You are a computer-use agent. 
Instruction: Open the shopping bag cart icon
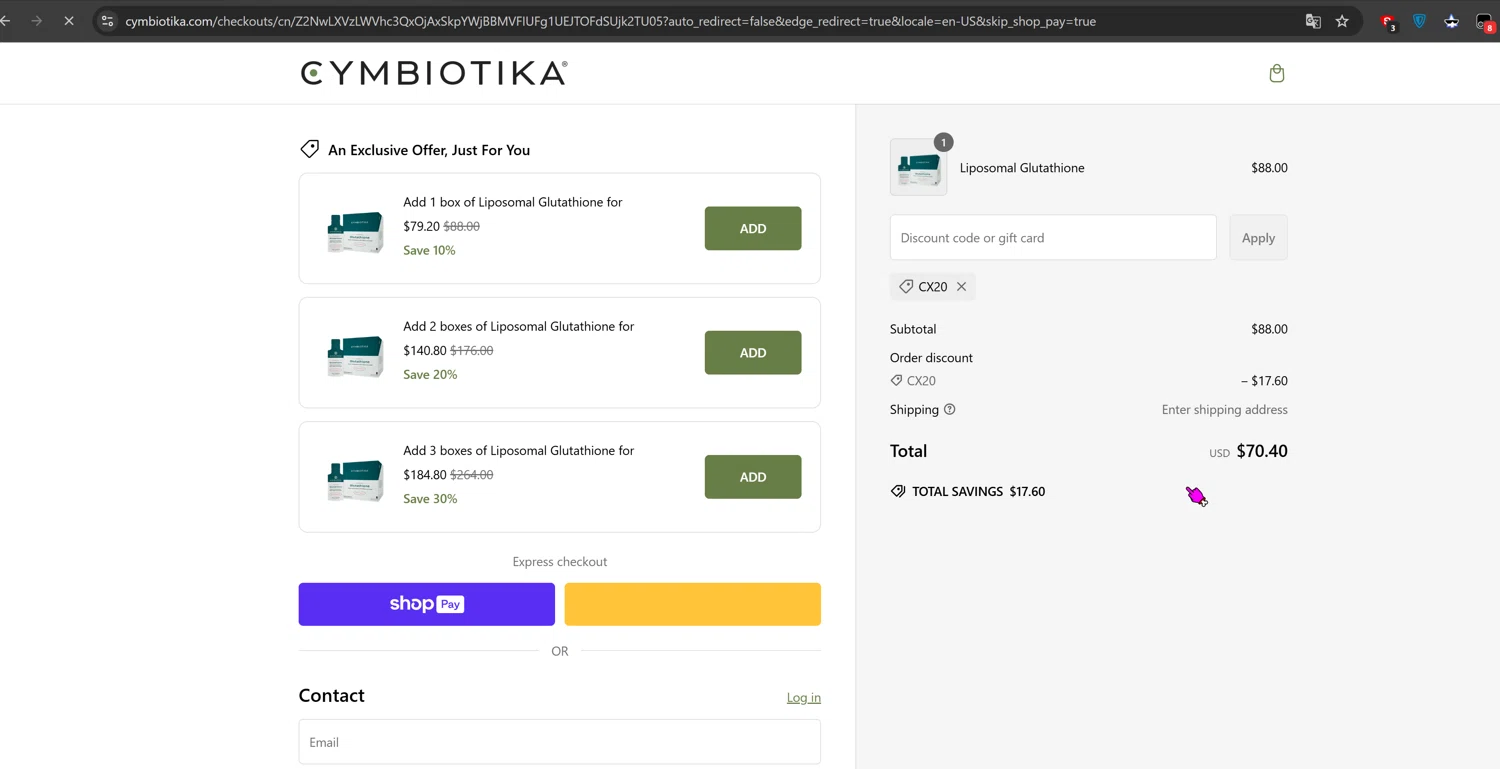click(1277, 73)
